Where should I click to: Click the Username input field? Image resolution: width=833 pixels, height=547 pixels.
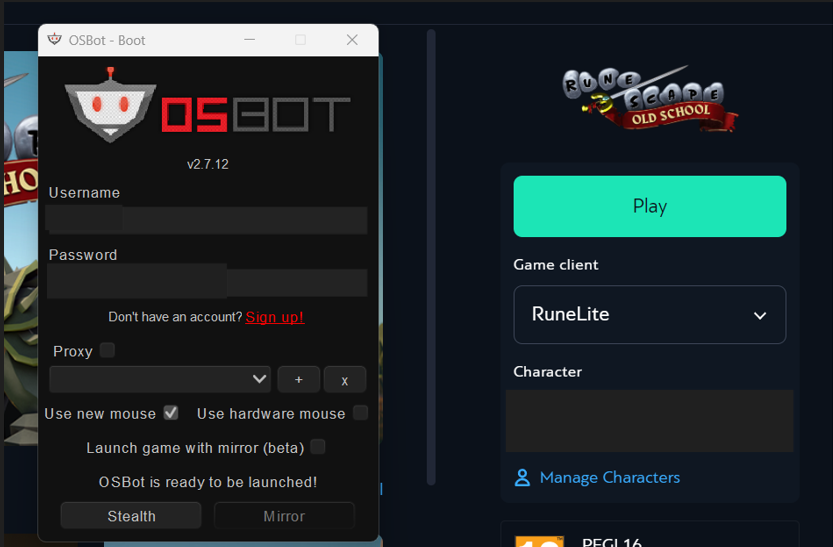[x=207, y=220]
